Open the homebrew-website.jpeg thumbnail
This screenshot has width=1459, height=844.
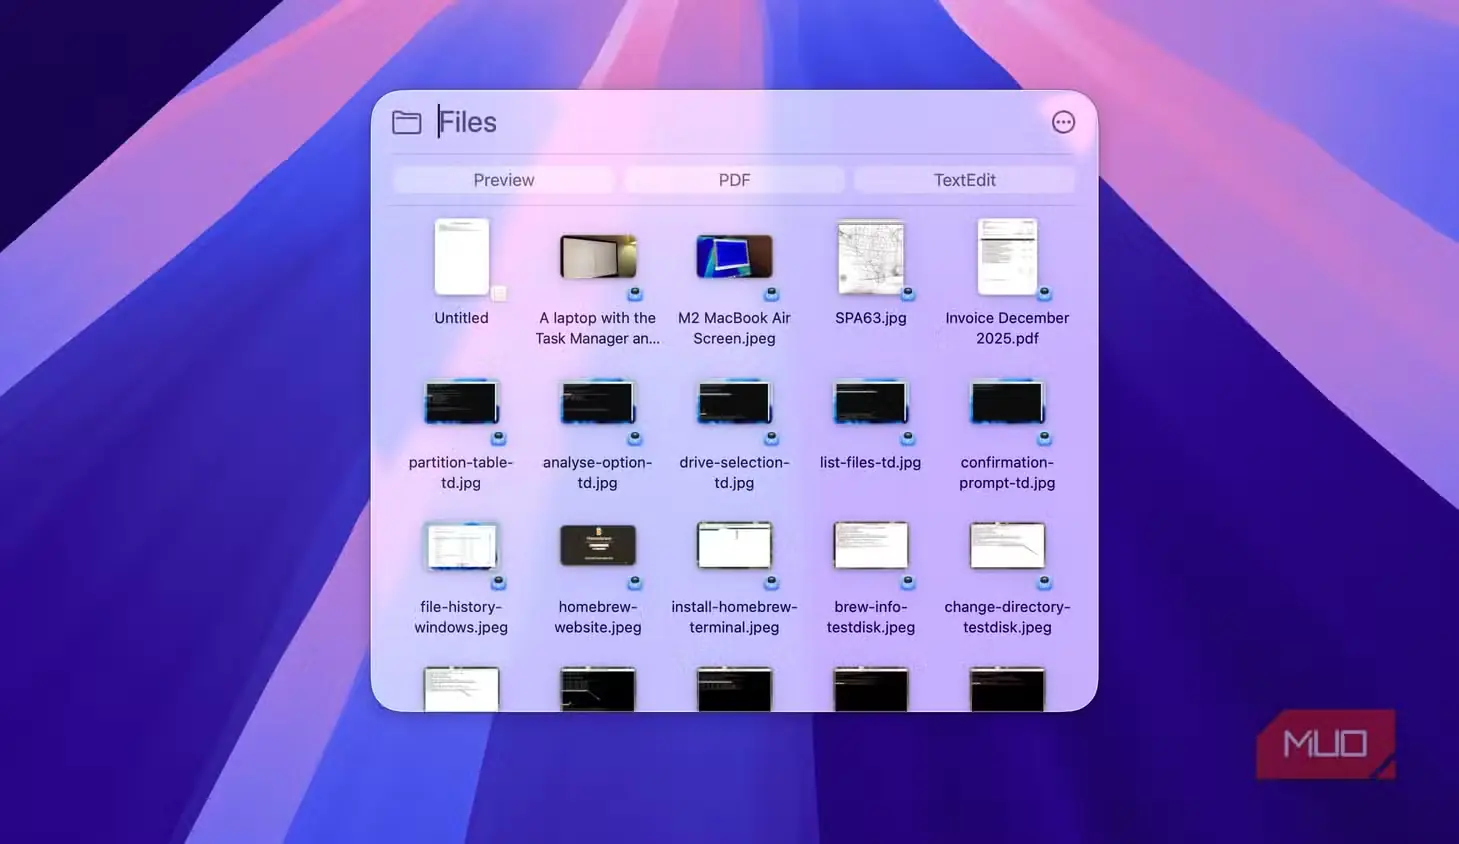pyautogui.click(x=598, y=546)
